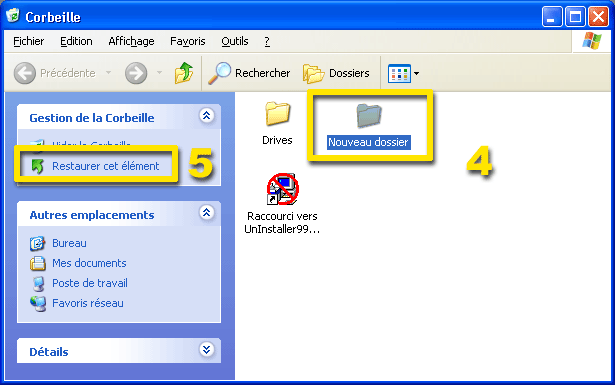Click the green restore arrow icon
Image resolution: width=615 pixels, height=385 pixels.
pos(38,166)
